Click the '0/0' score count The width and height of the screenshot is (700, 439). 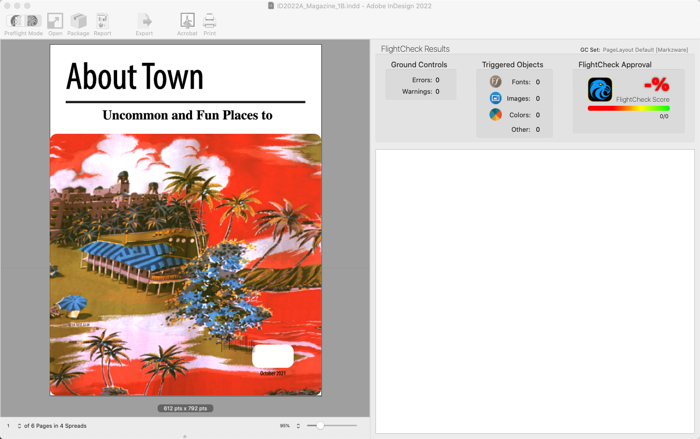point(664,117)
